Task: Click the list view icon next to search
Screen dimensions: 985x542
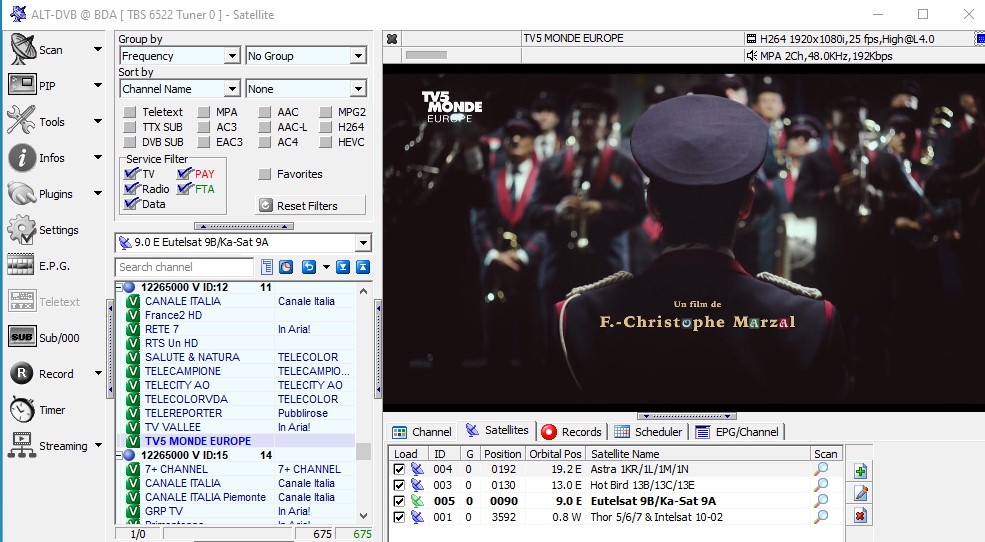Action: [267, 267]
